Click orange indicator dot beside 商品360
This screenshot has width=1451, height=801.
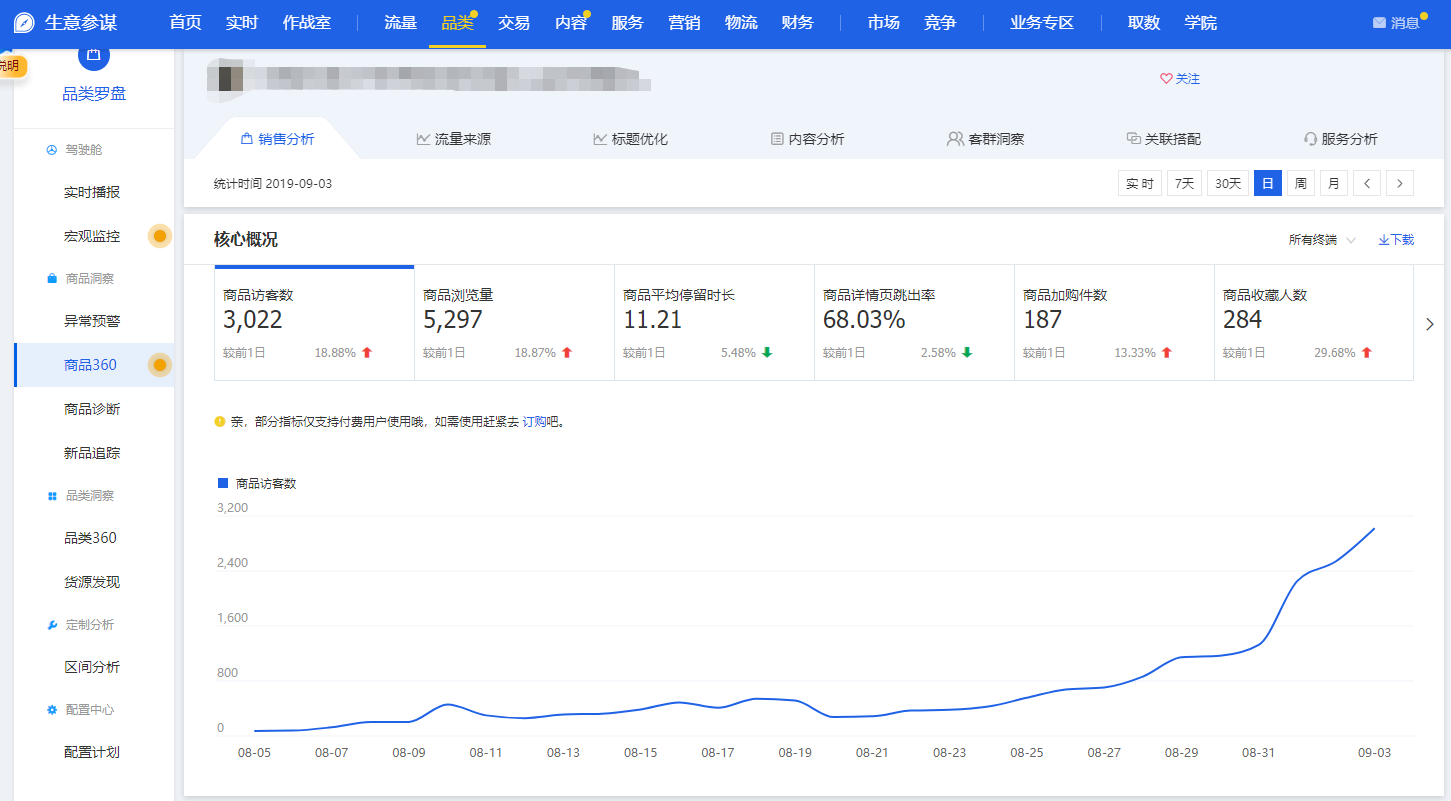coord(159,365)
